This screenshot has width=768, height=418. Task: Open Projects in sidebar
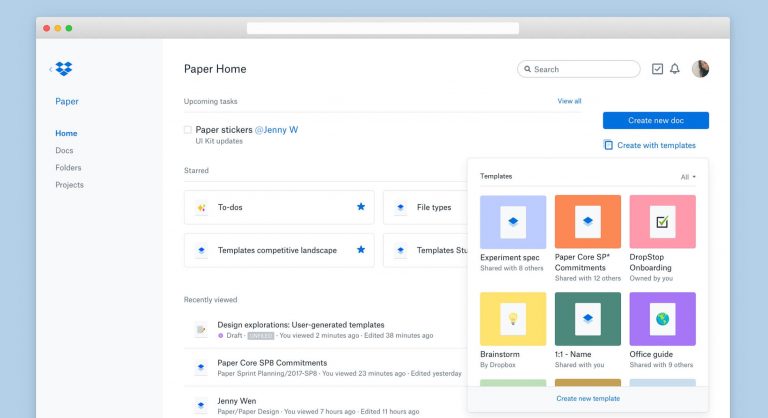point(70,185)
